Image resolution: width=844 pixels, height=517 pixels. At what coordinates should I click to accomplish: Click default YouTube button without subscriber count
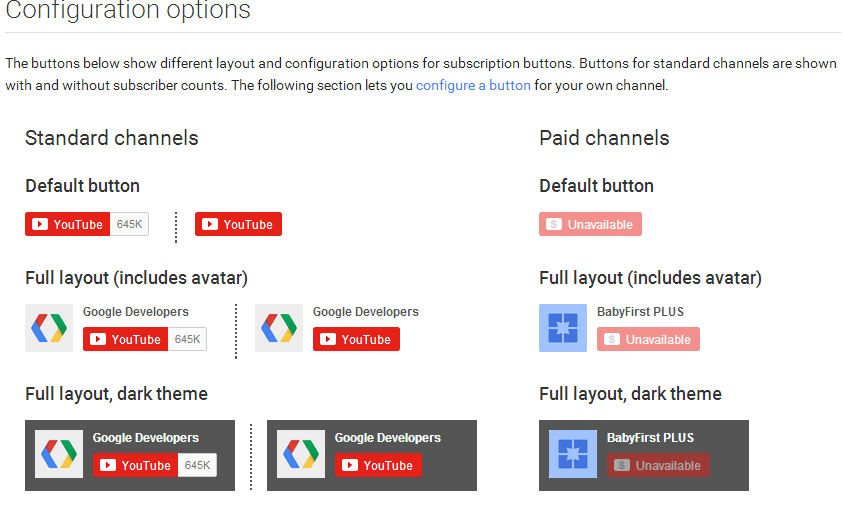tap(238, 224)
